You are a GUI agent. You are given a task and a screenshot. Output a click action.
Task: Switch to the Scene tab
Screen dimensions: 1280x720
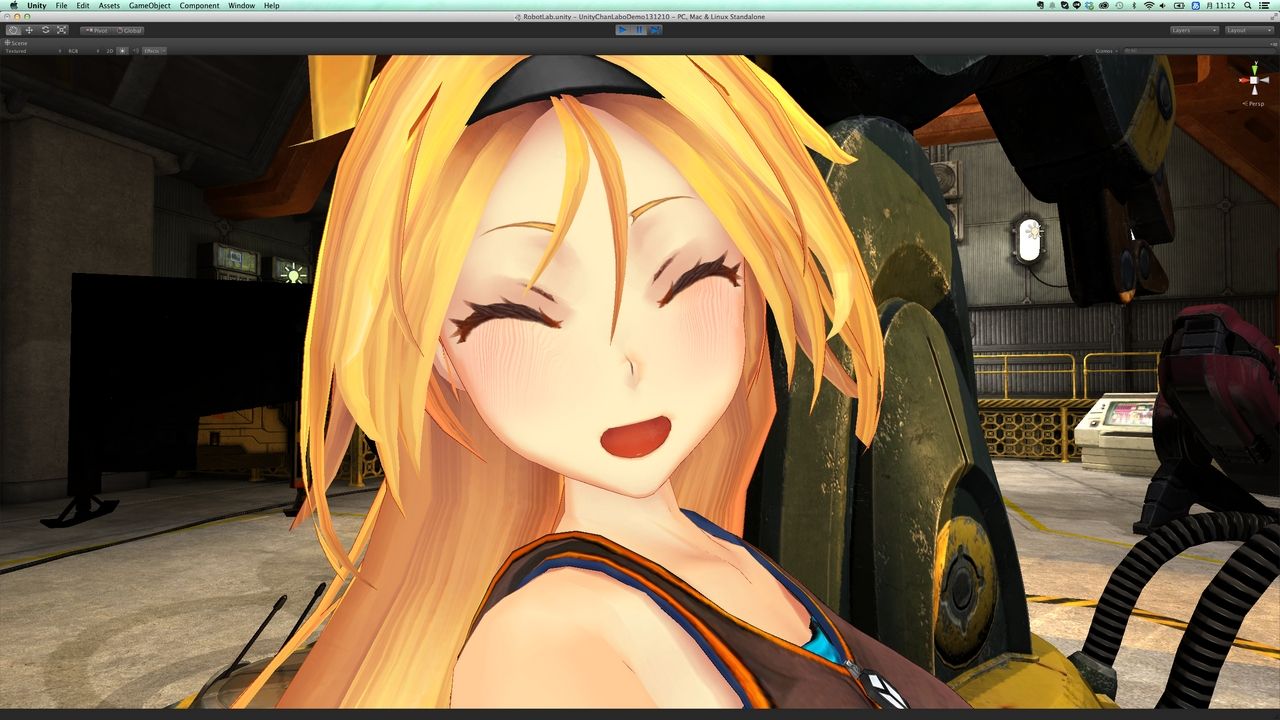coord(18,43)
